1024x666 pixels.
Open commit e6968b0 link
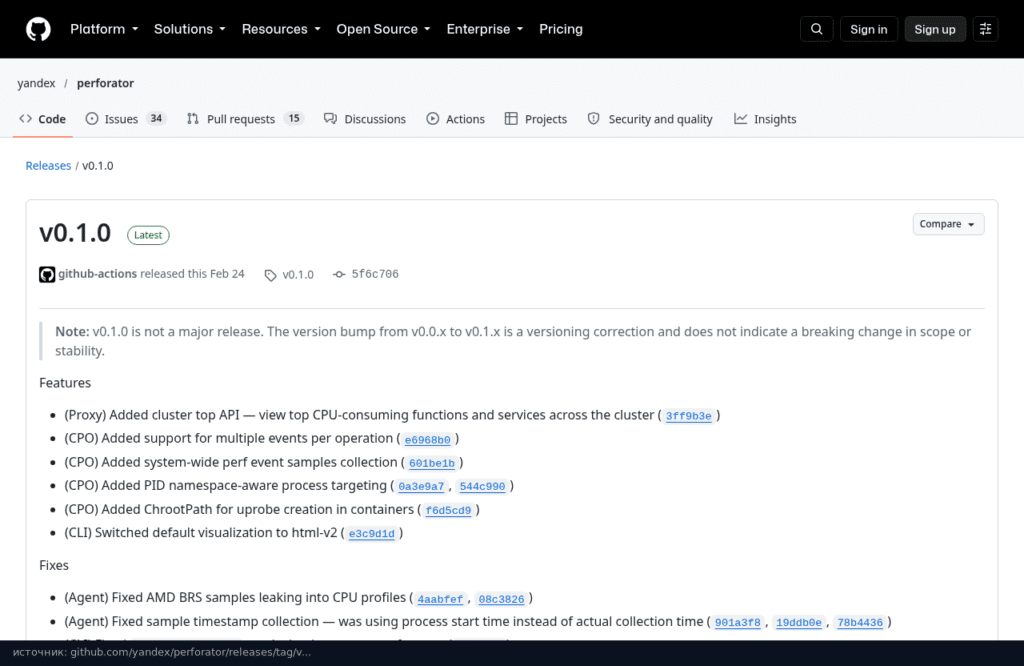427,439
